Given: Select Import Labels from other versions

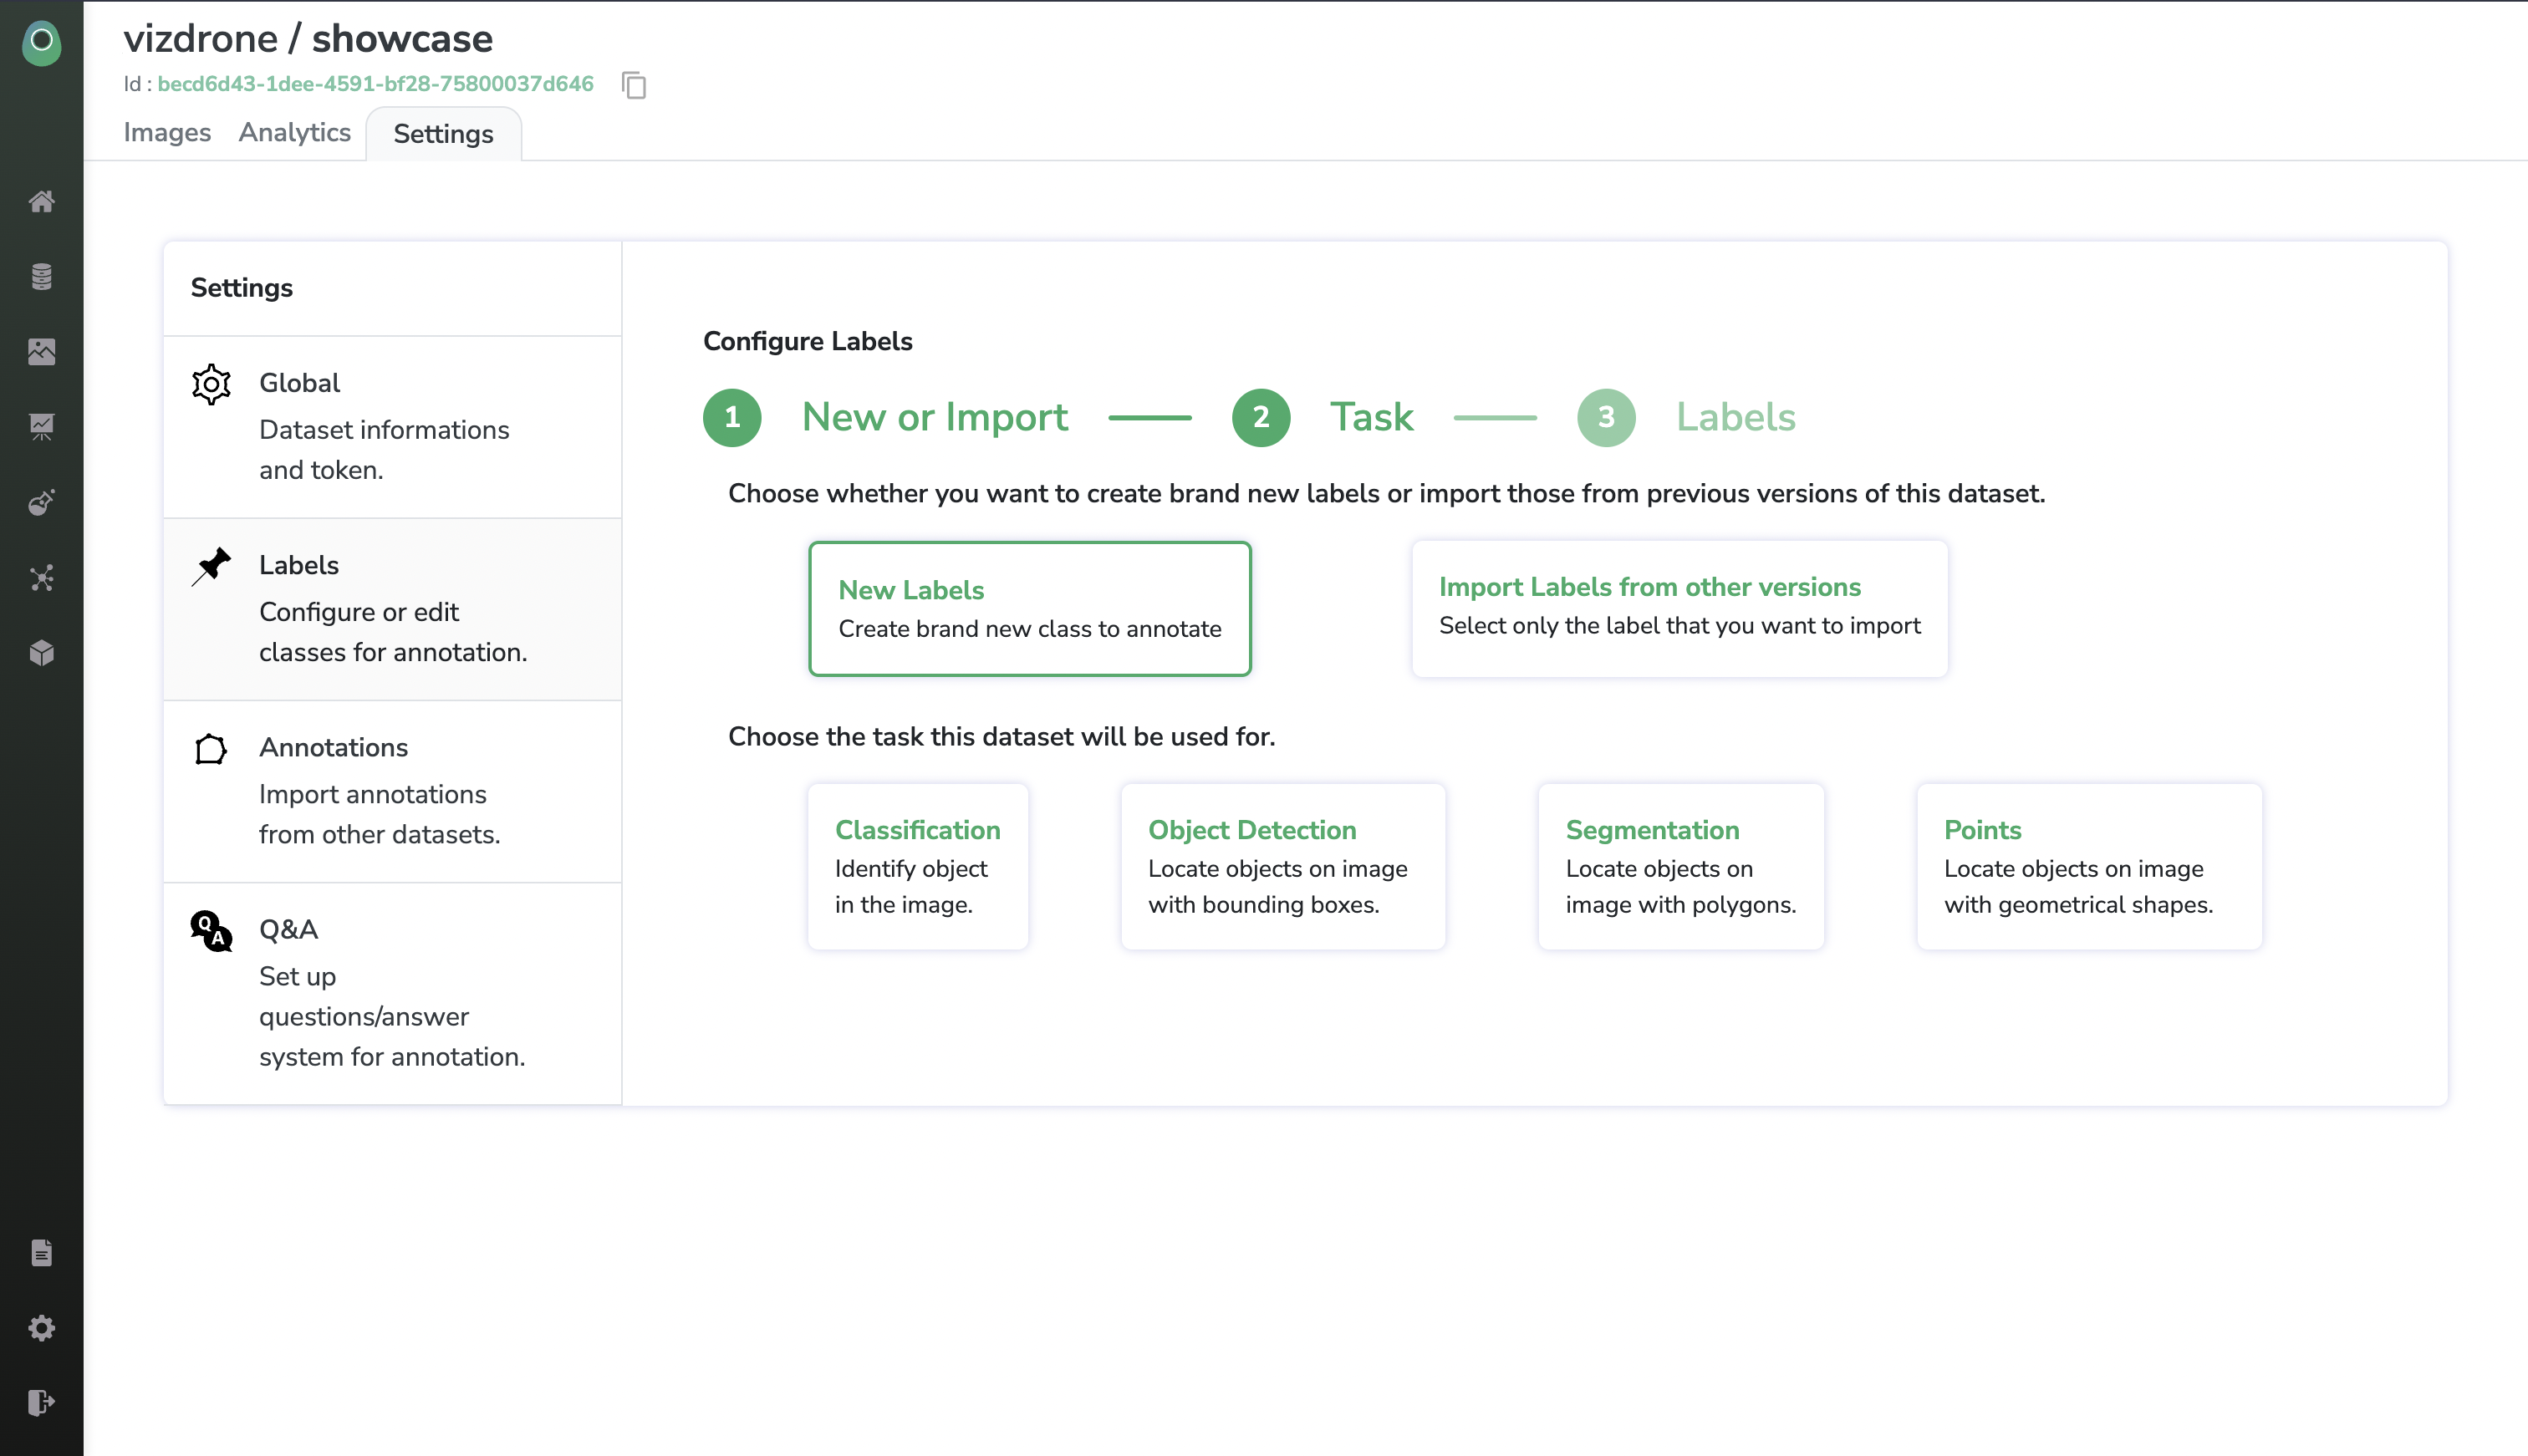Looking at the screenshot, I should tap(1679, 606).
